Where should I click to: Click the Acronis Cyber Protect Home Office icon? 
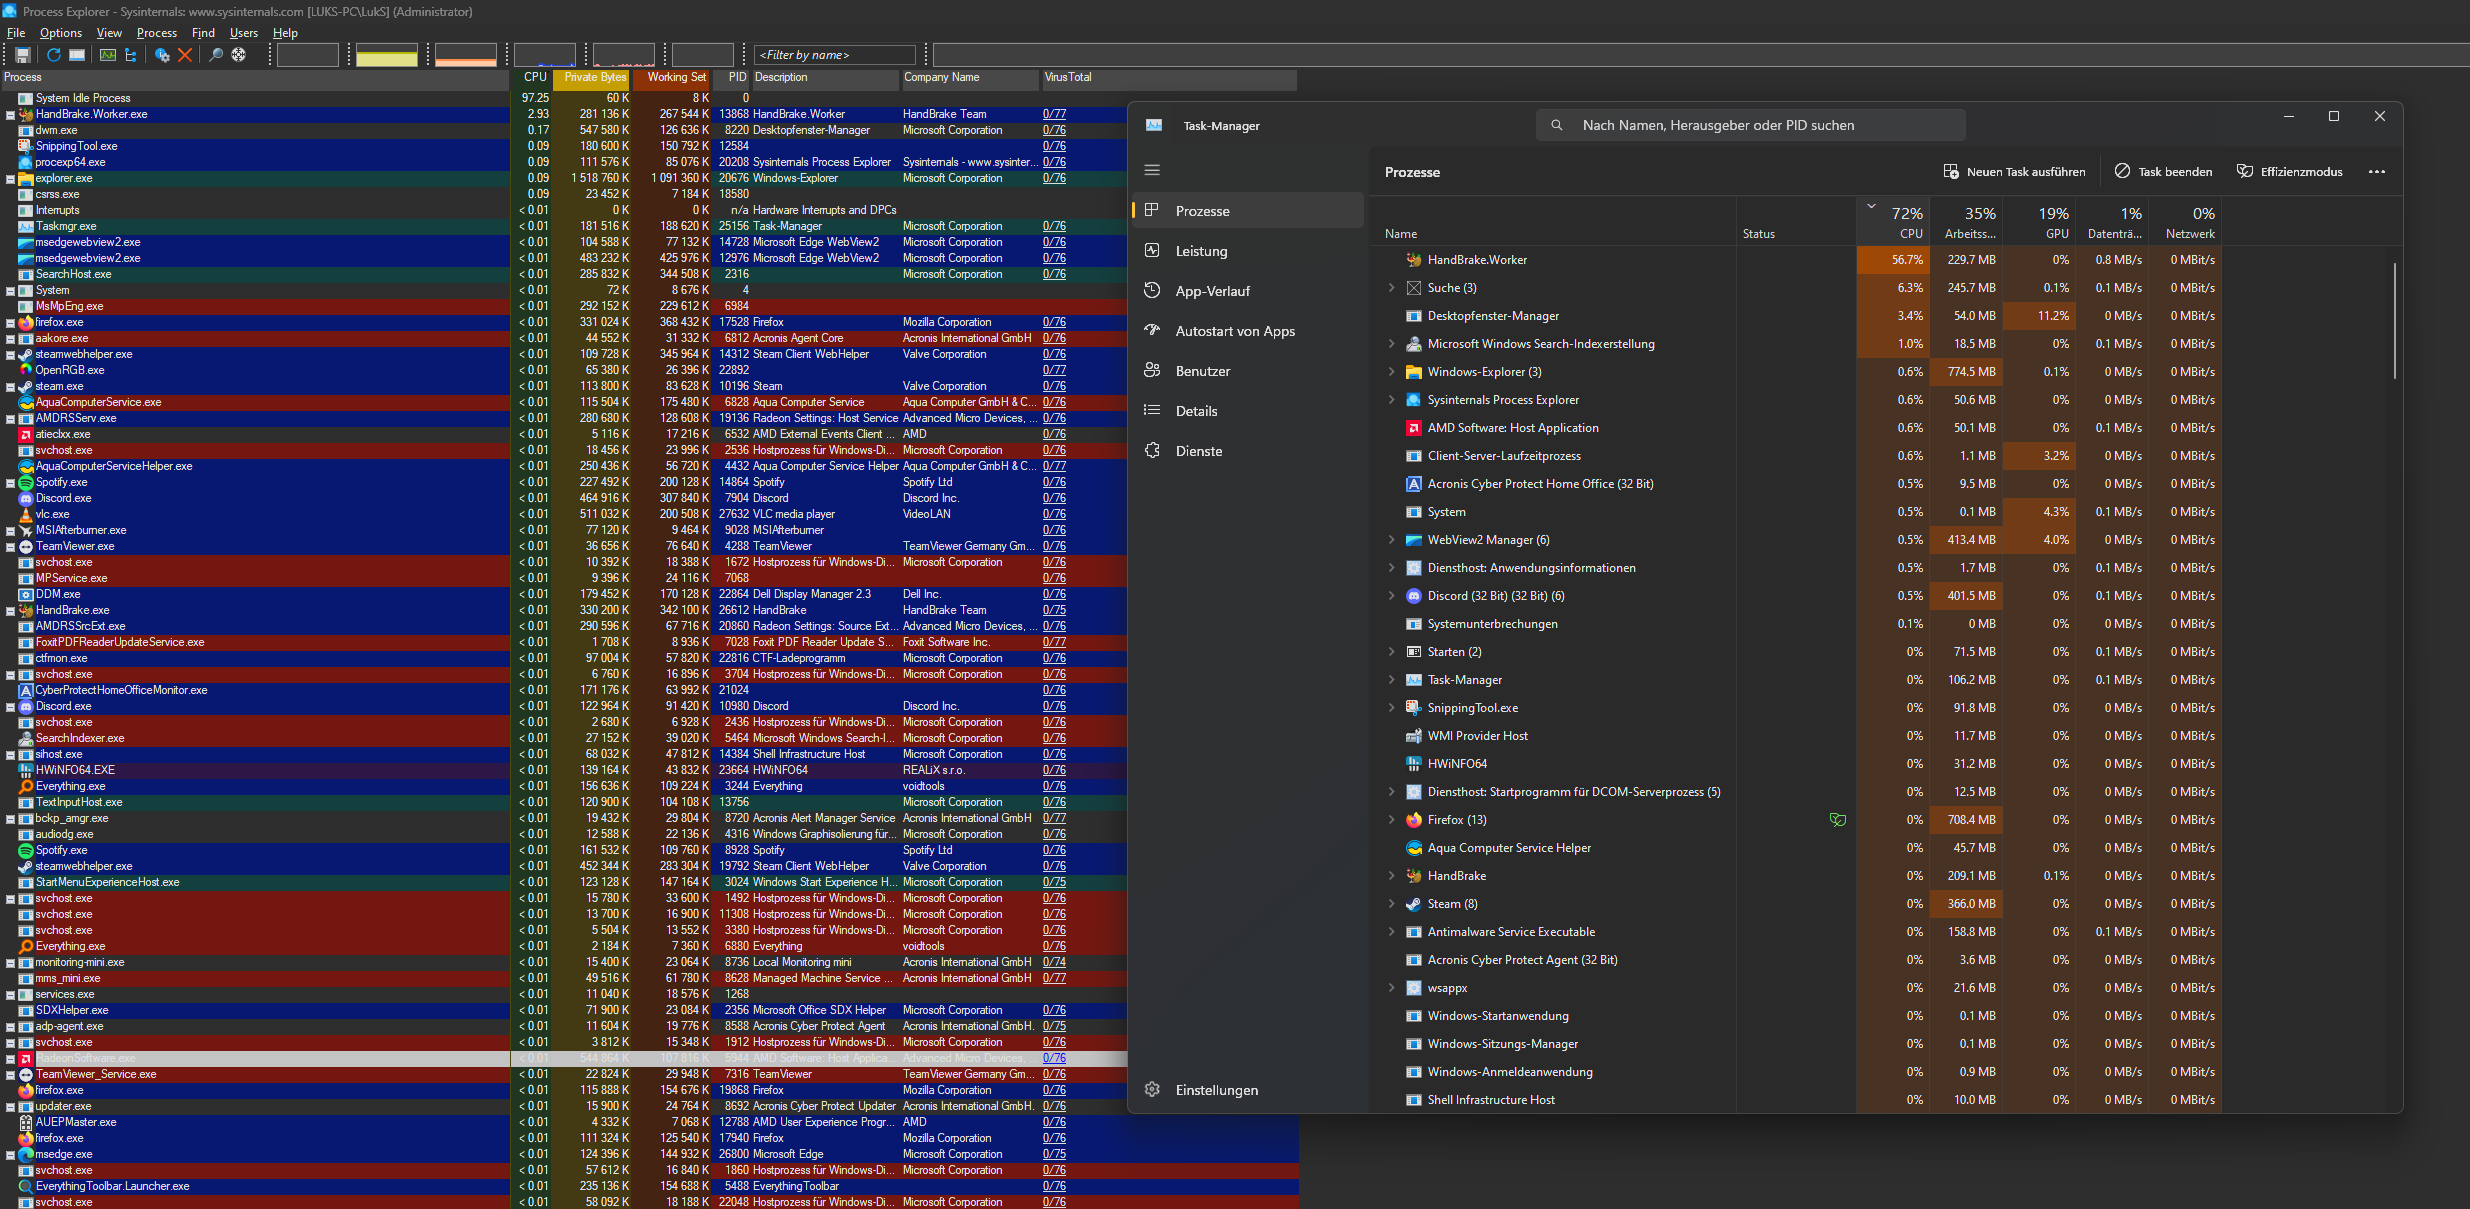coord(1414,484)
